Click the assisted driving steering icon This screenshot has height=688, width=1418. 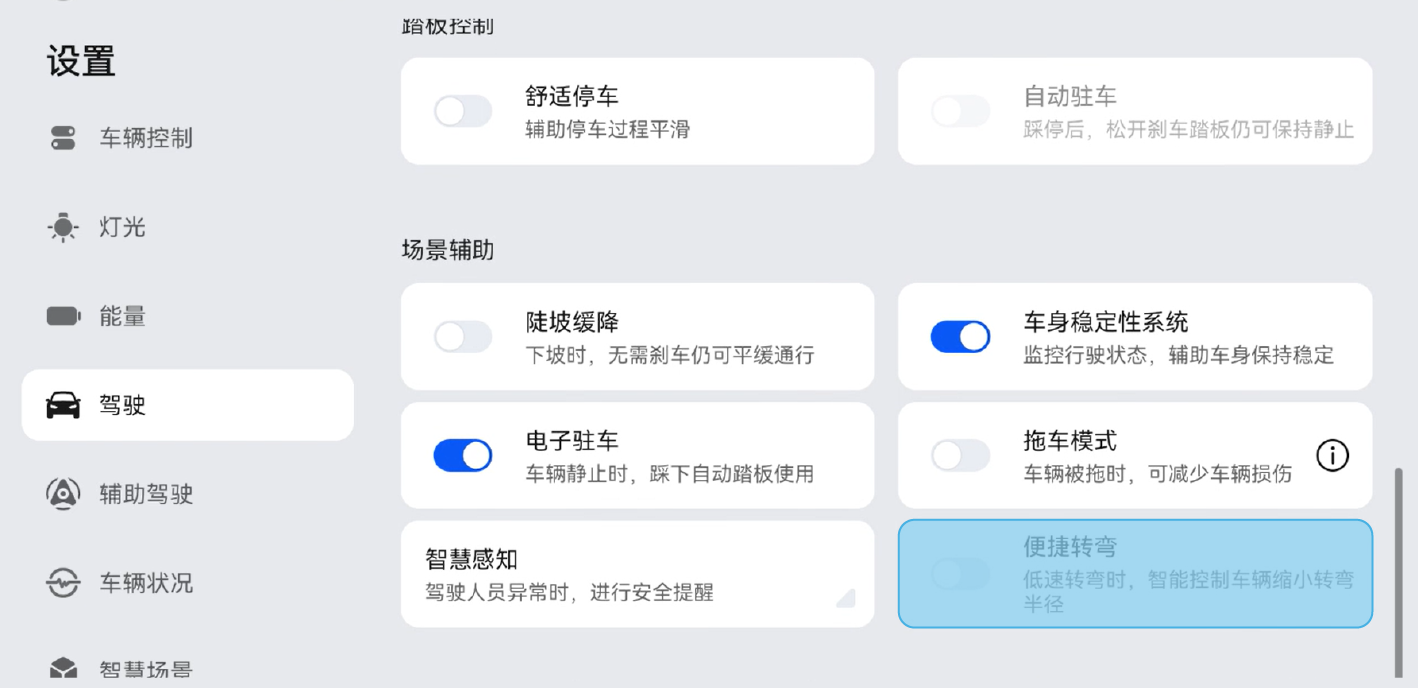tap(63, 494)
